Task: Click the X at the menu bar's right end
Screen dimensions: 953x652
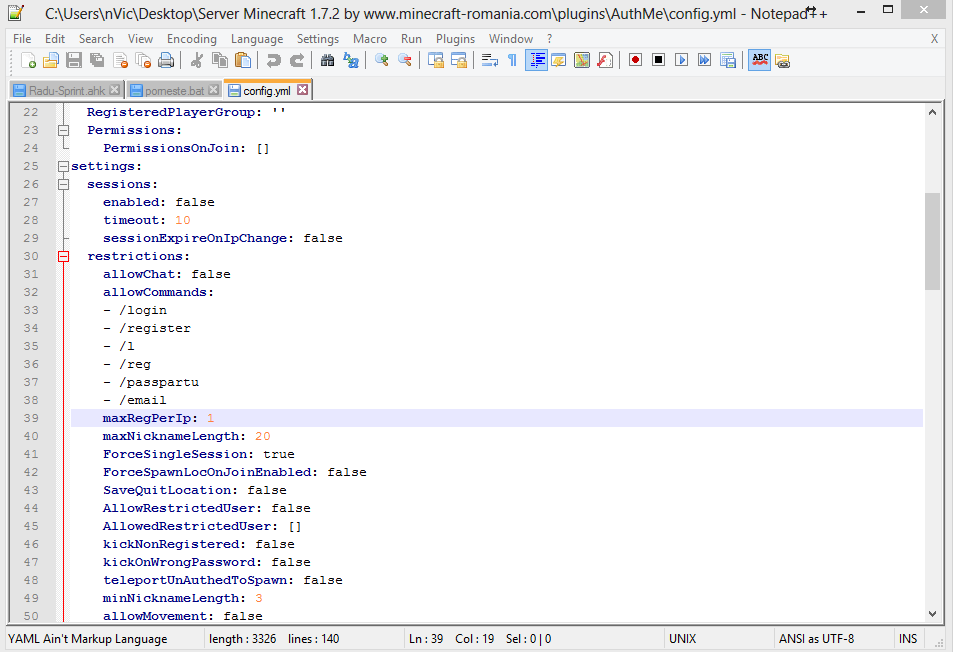Action: pos(934,39)
